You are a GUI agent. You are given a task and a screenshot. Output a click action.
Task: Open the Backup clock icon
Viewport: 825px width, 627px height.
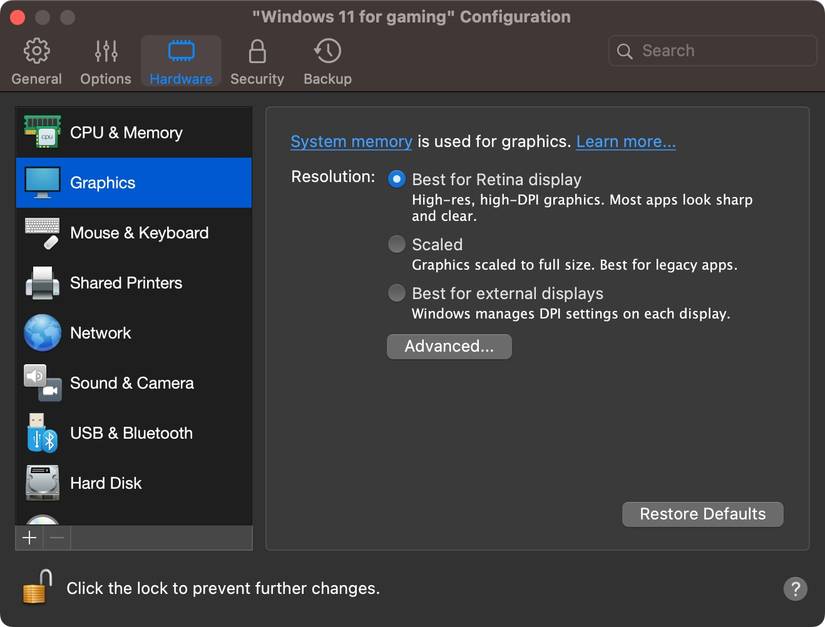tap(327, 51)
